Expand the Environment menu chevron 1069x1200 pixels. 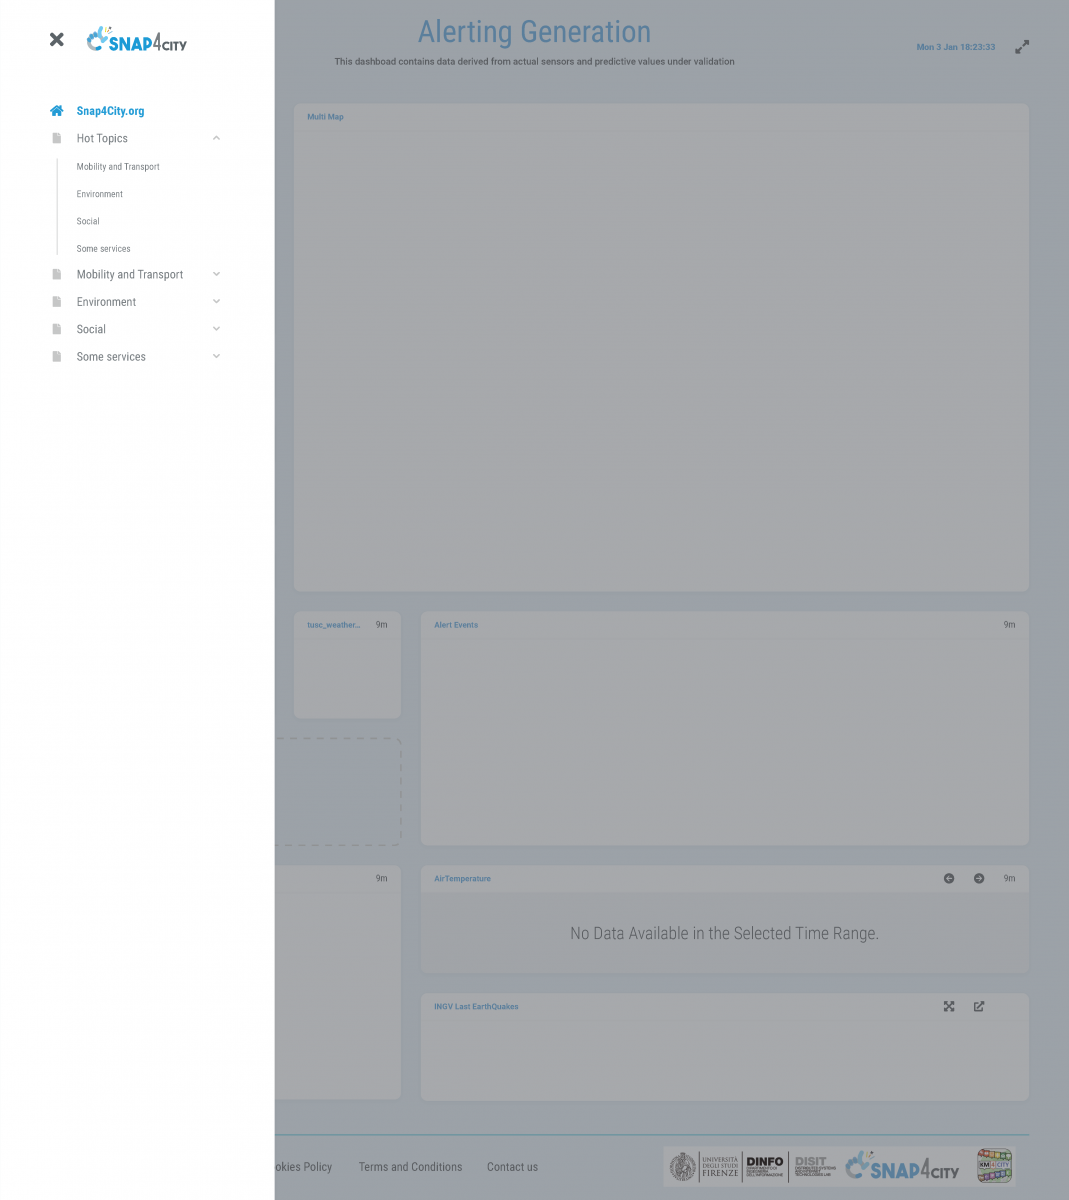tap(216, 301)
